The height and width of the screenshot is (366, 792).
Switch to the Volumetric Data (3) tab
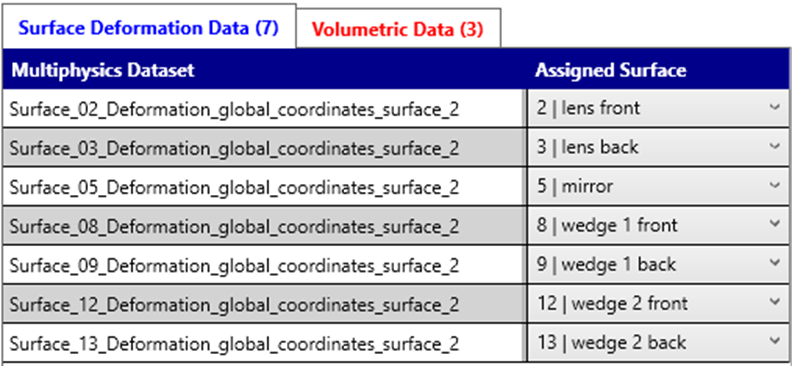click(x=398, y=29)
